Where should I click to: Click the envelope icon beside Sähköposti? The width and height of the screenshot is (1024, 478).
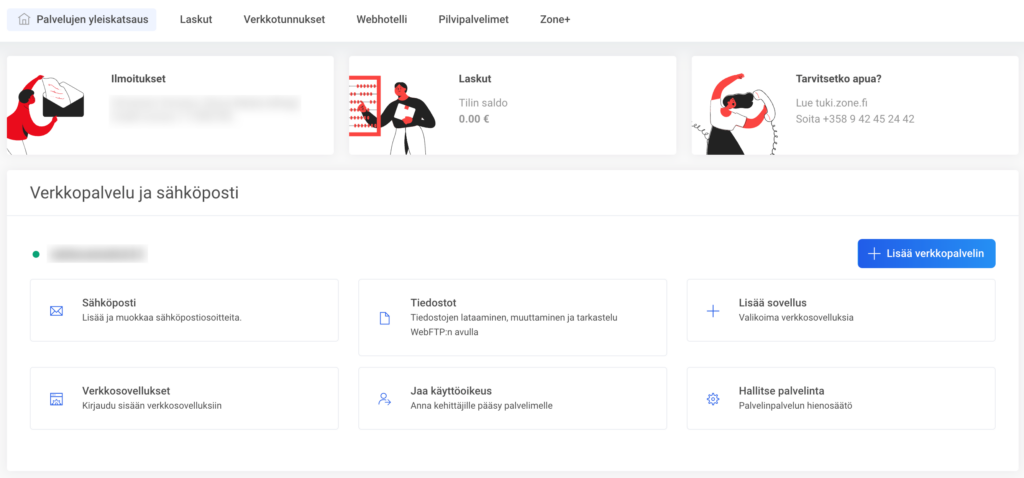[56, 311]
